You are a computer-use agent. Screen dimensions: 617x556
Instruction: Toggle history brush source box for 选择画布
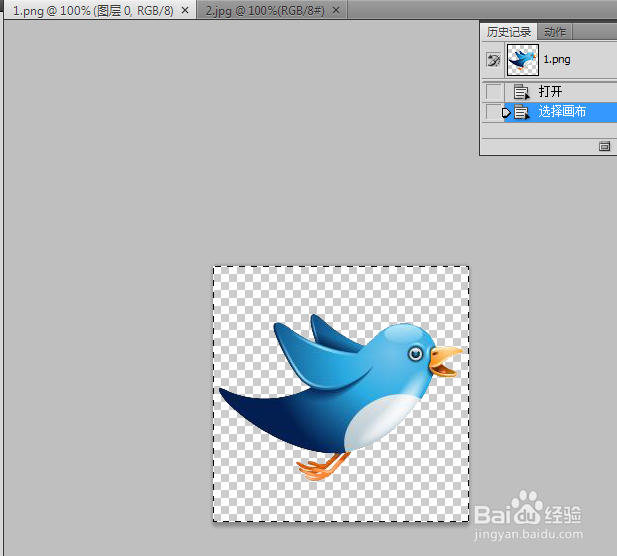493,112
